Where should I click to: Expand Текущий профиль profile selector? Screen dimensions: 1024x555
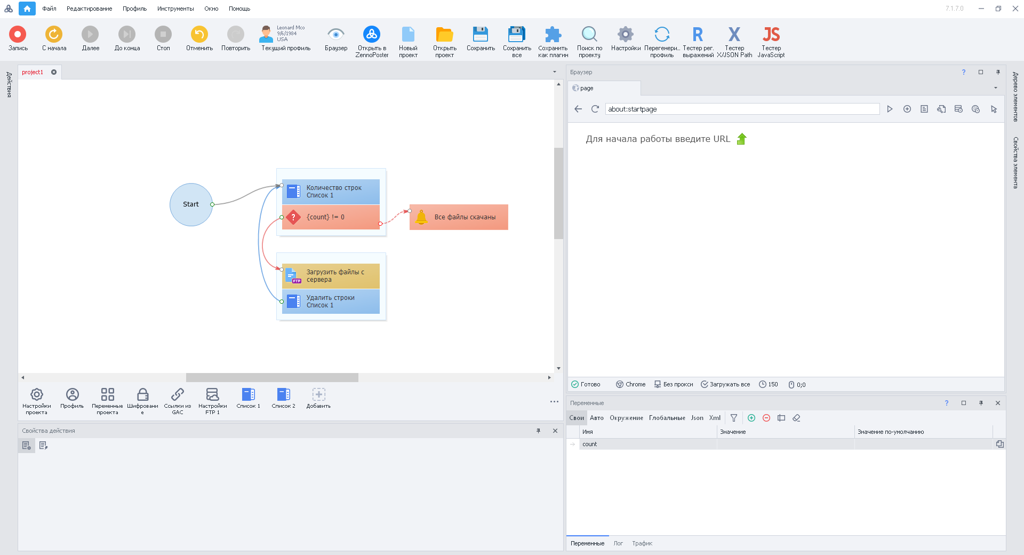(x=285, y=41)
